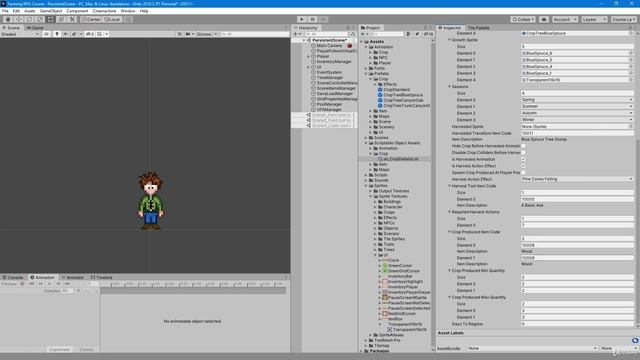640x360 pixels.
Task: Click the Project create plus button
Action: [363, 34]
